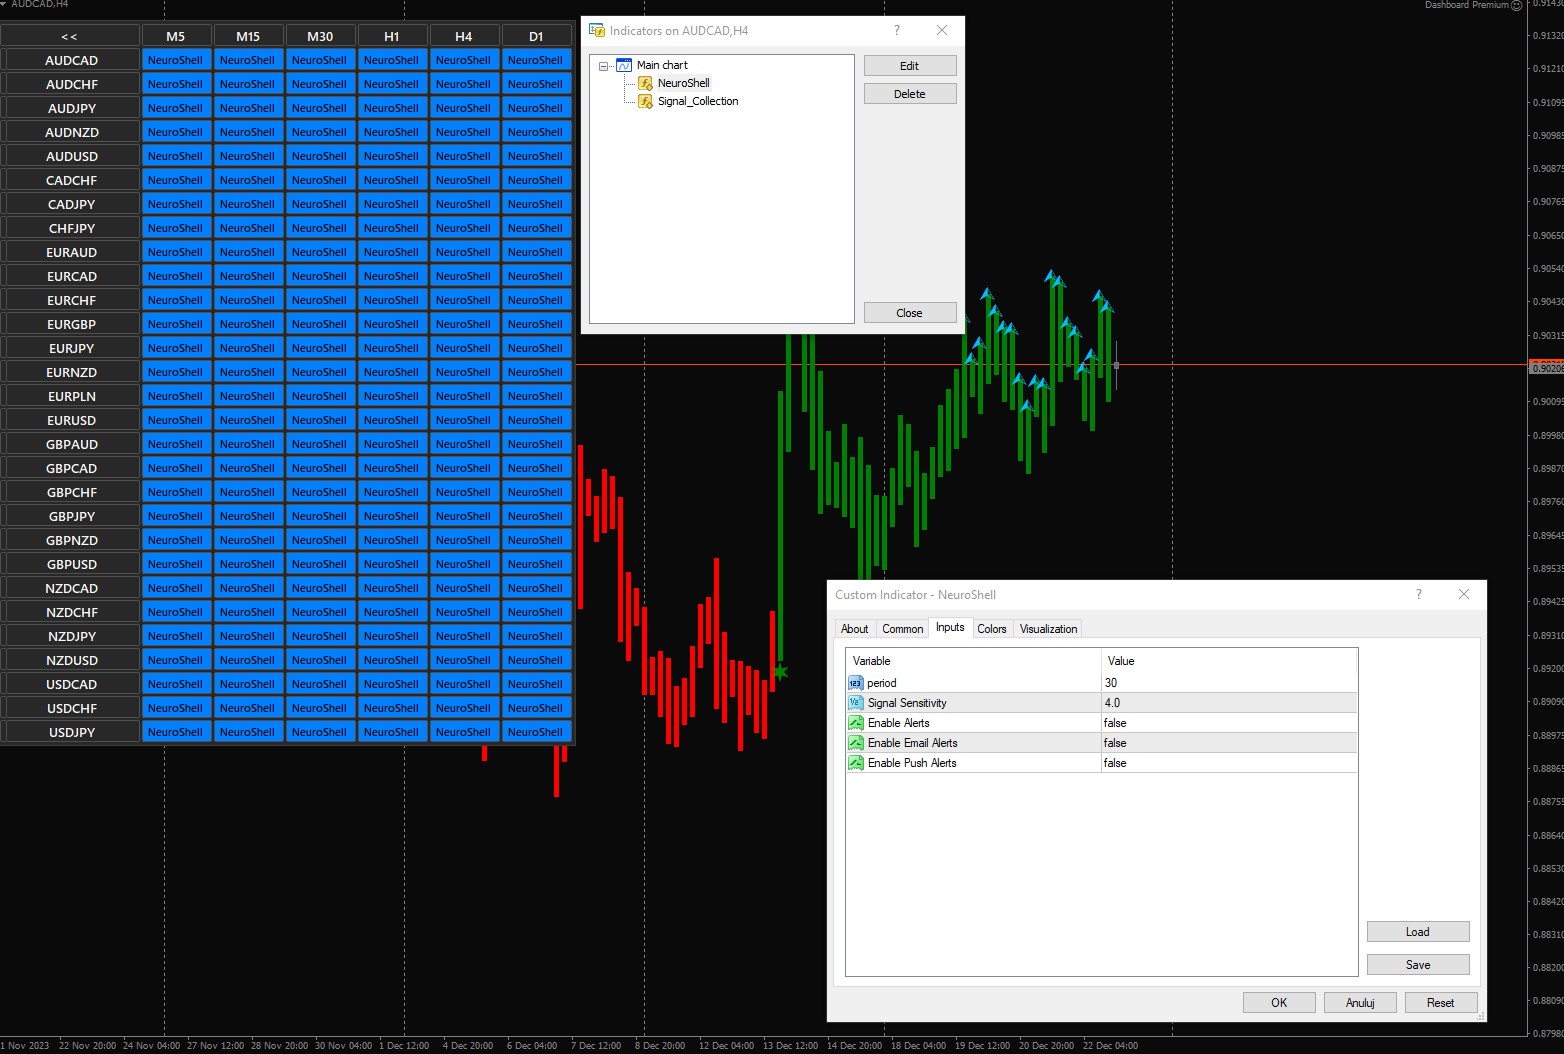This screenshot has width=1564, height=1054.
Task: Click the NeuroShell cell for USDJPY on D1
Action: [x=536, y=732]
